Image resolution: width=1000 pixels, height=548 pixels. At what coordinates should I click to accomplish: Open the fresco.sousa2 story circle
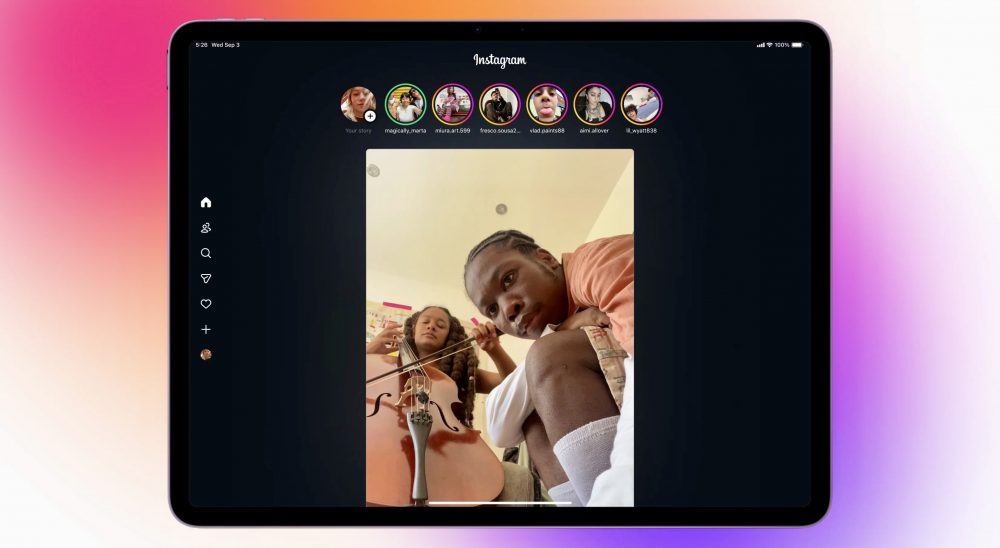(x=499, y=105)
